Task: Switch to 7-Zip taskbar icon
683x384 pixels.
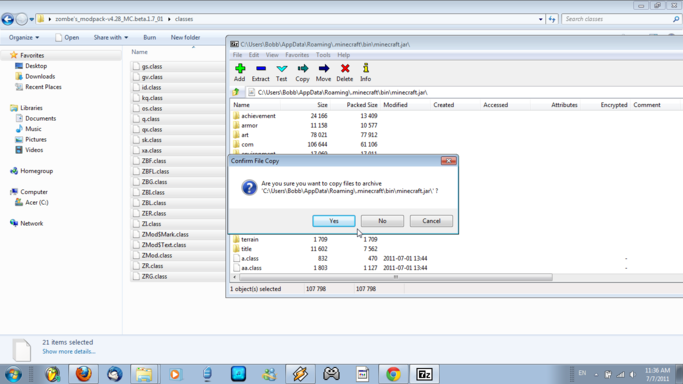Action: click(424, 374)
